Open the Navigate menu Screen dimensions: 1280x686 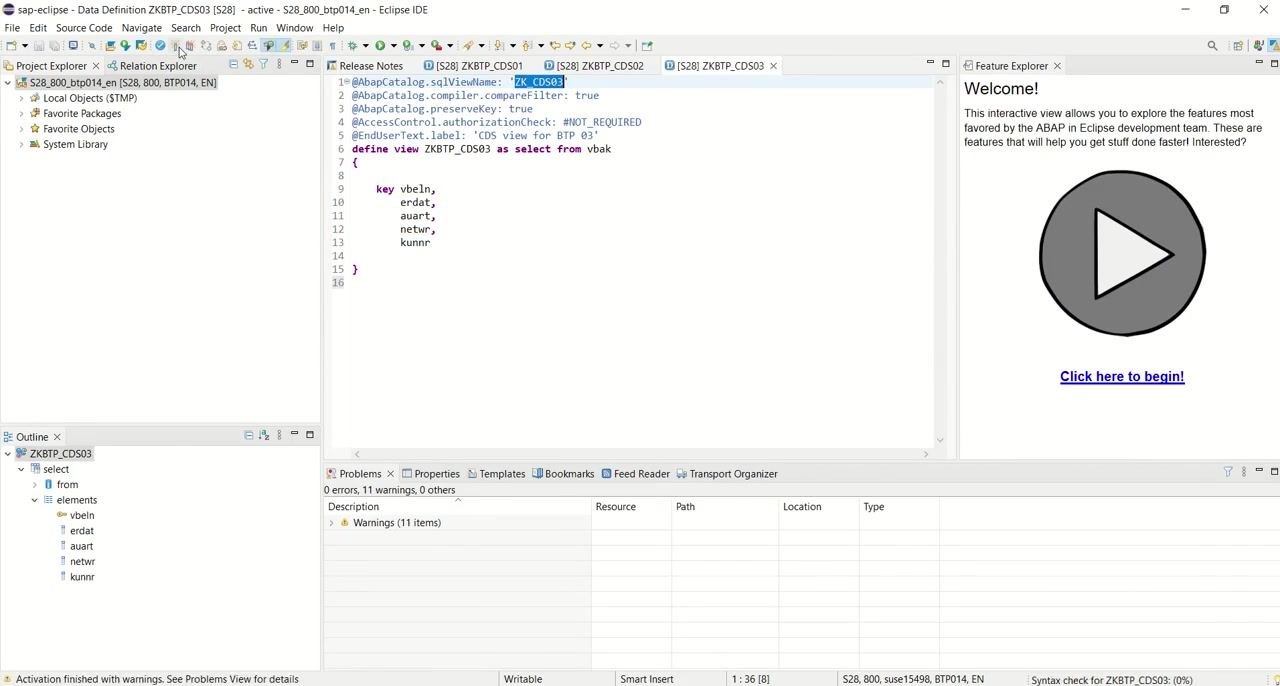pos(141,28)
